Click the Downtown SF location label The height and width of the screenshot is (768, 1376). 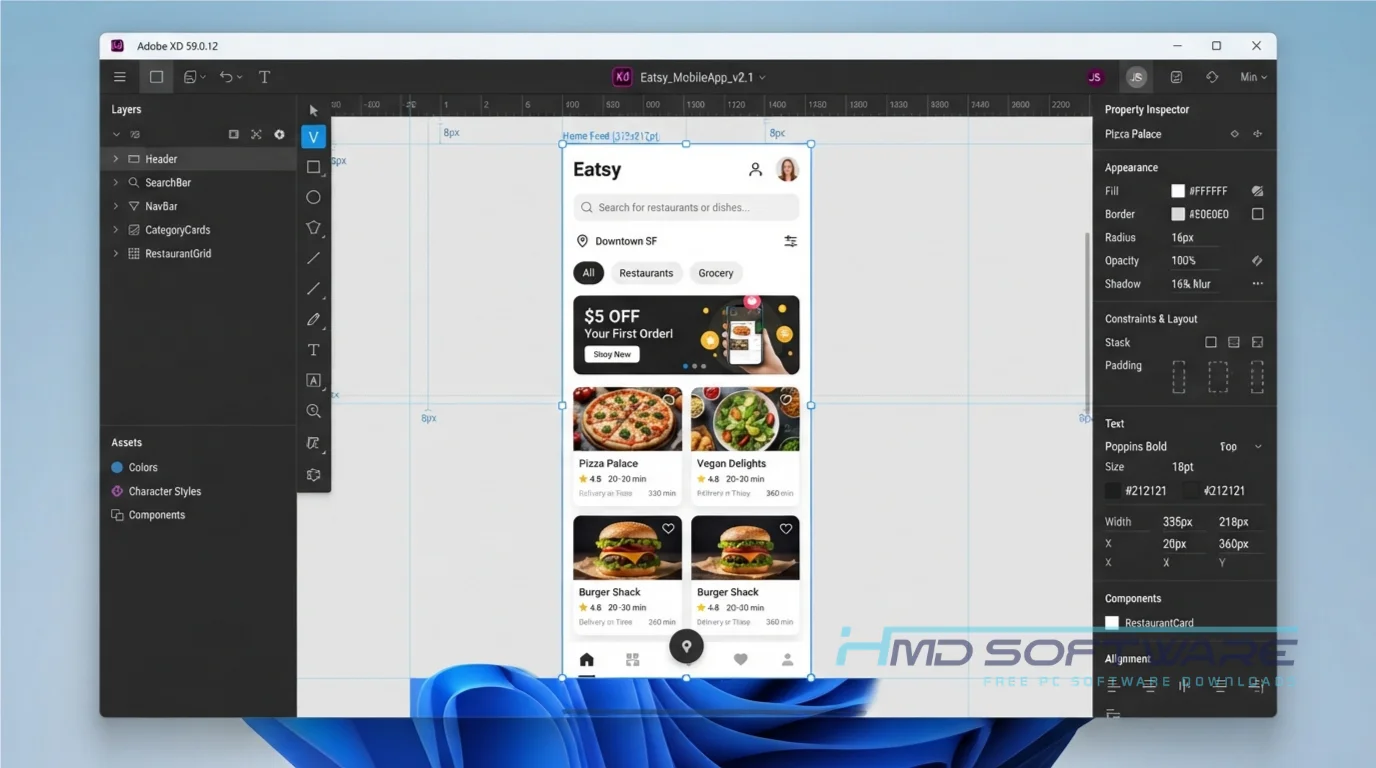point(626,241)
